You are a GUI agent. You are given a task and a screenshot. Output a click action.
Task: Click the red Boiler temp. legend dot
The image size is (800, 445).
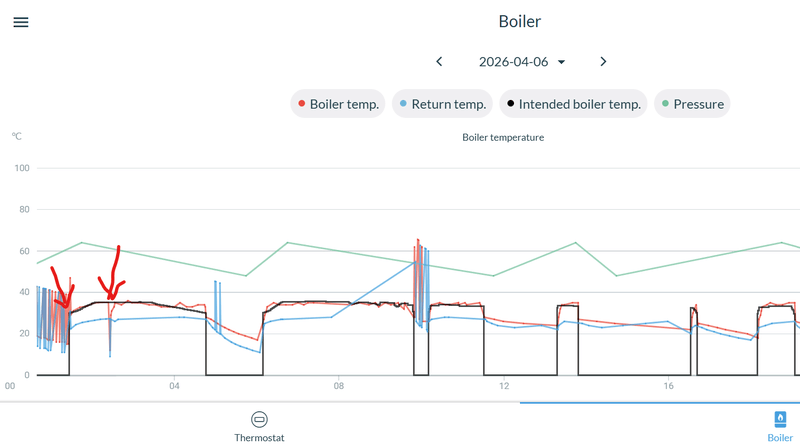(300, 104)
